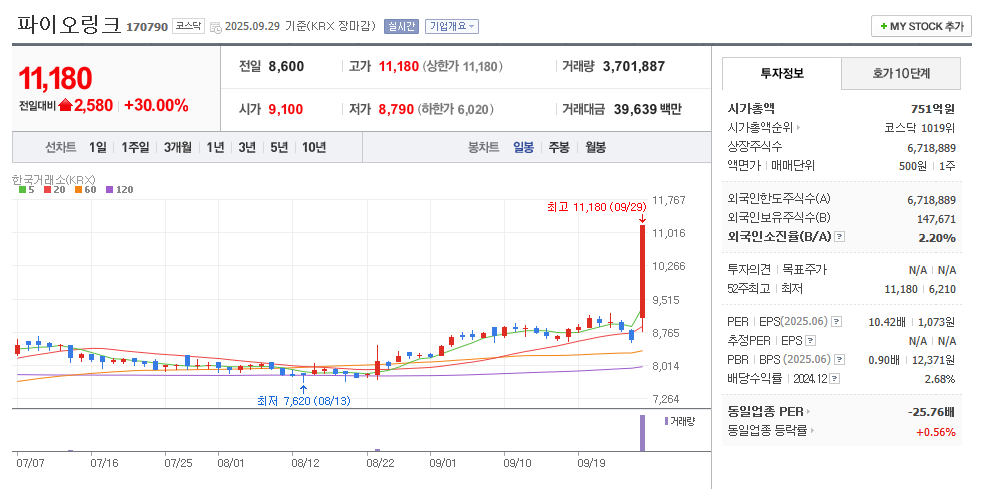The width and height of the screenshot is (991, 489).
Task: Click the +0.56% sector change value
Action: (x=936, y=432)
